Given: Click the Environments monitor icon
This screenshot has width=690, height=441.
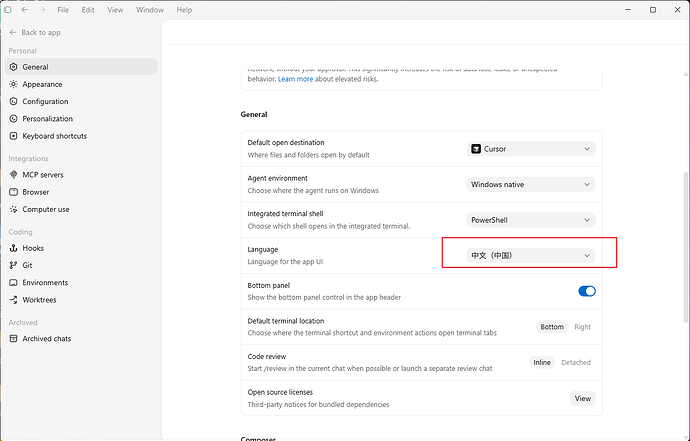Looking at the screenshot, I should tap(14, 283).
